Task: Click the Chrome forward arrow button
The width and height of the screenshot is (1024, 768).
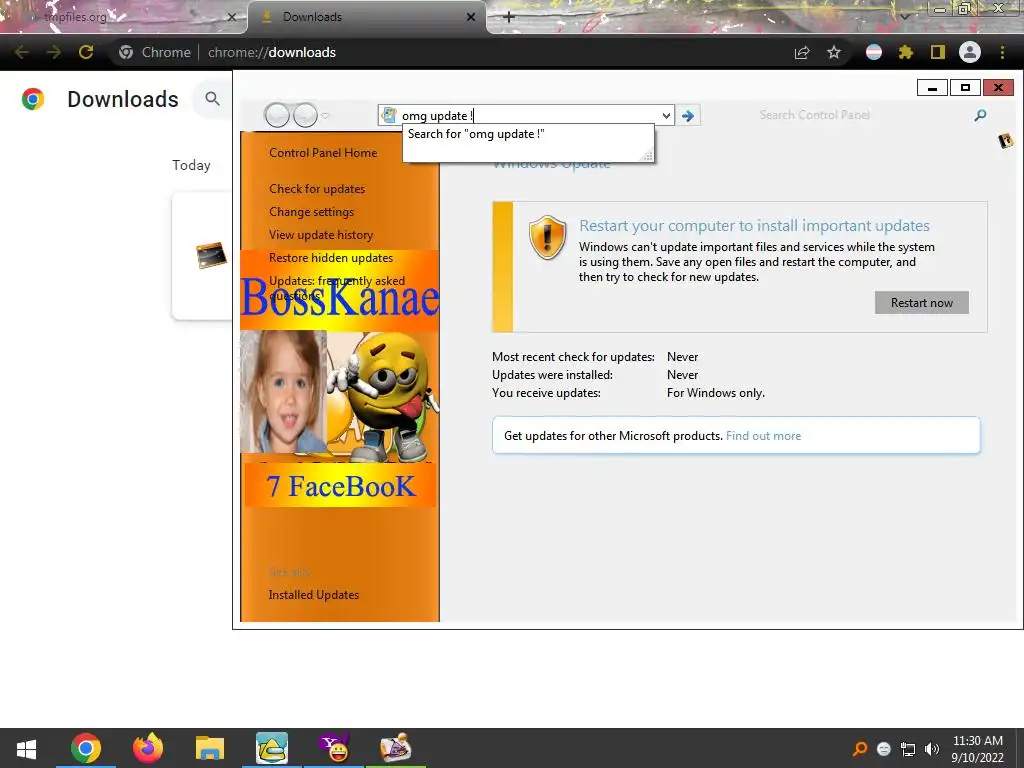Action: (x=54, y=52)
